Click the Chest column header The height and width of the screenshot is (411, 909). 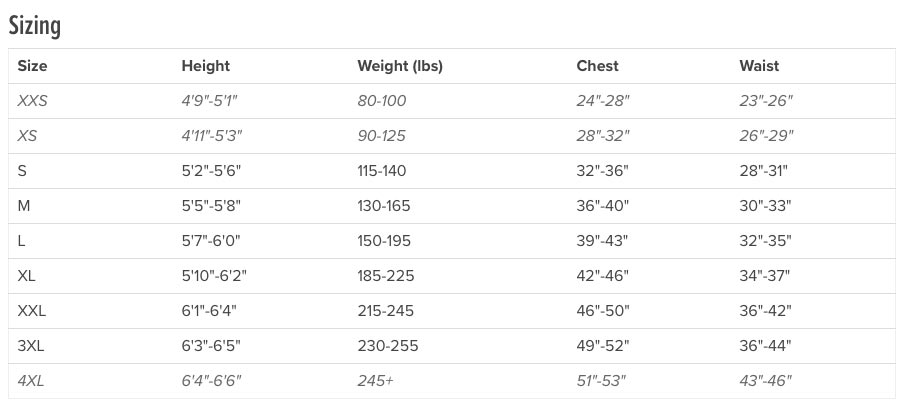point(597,66)
